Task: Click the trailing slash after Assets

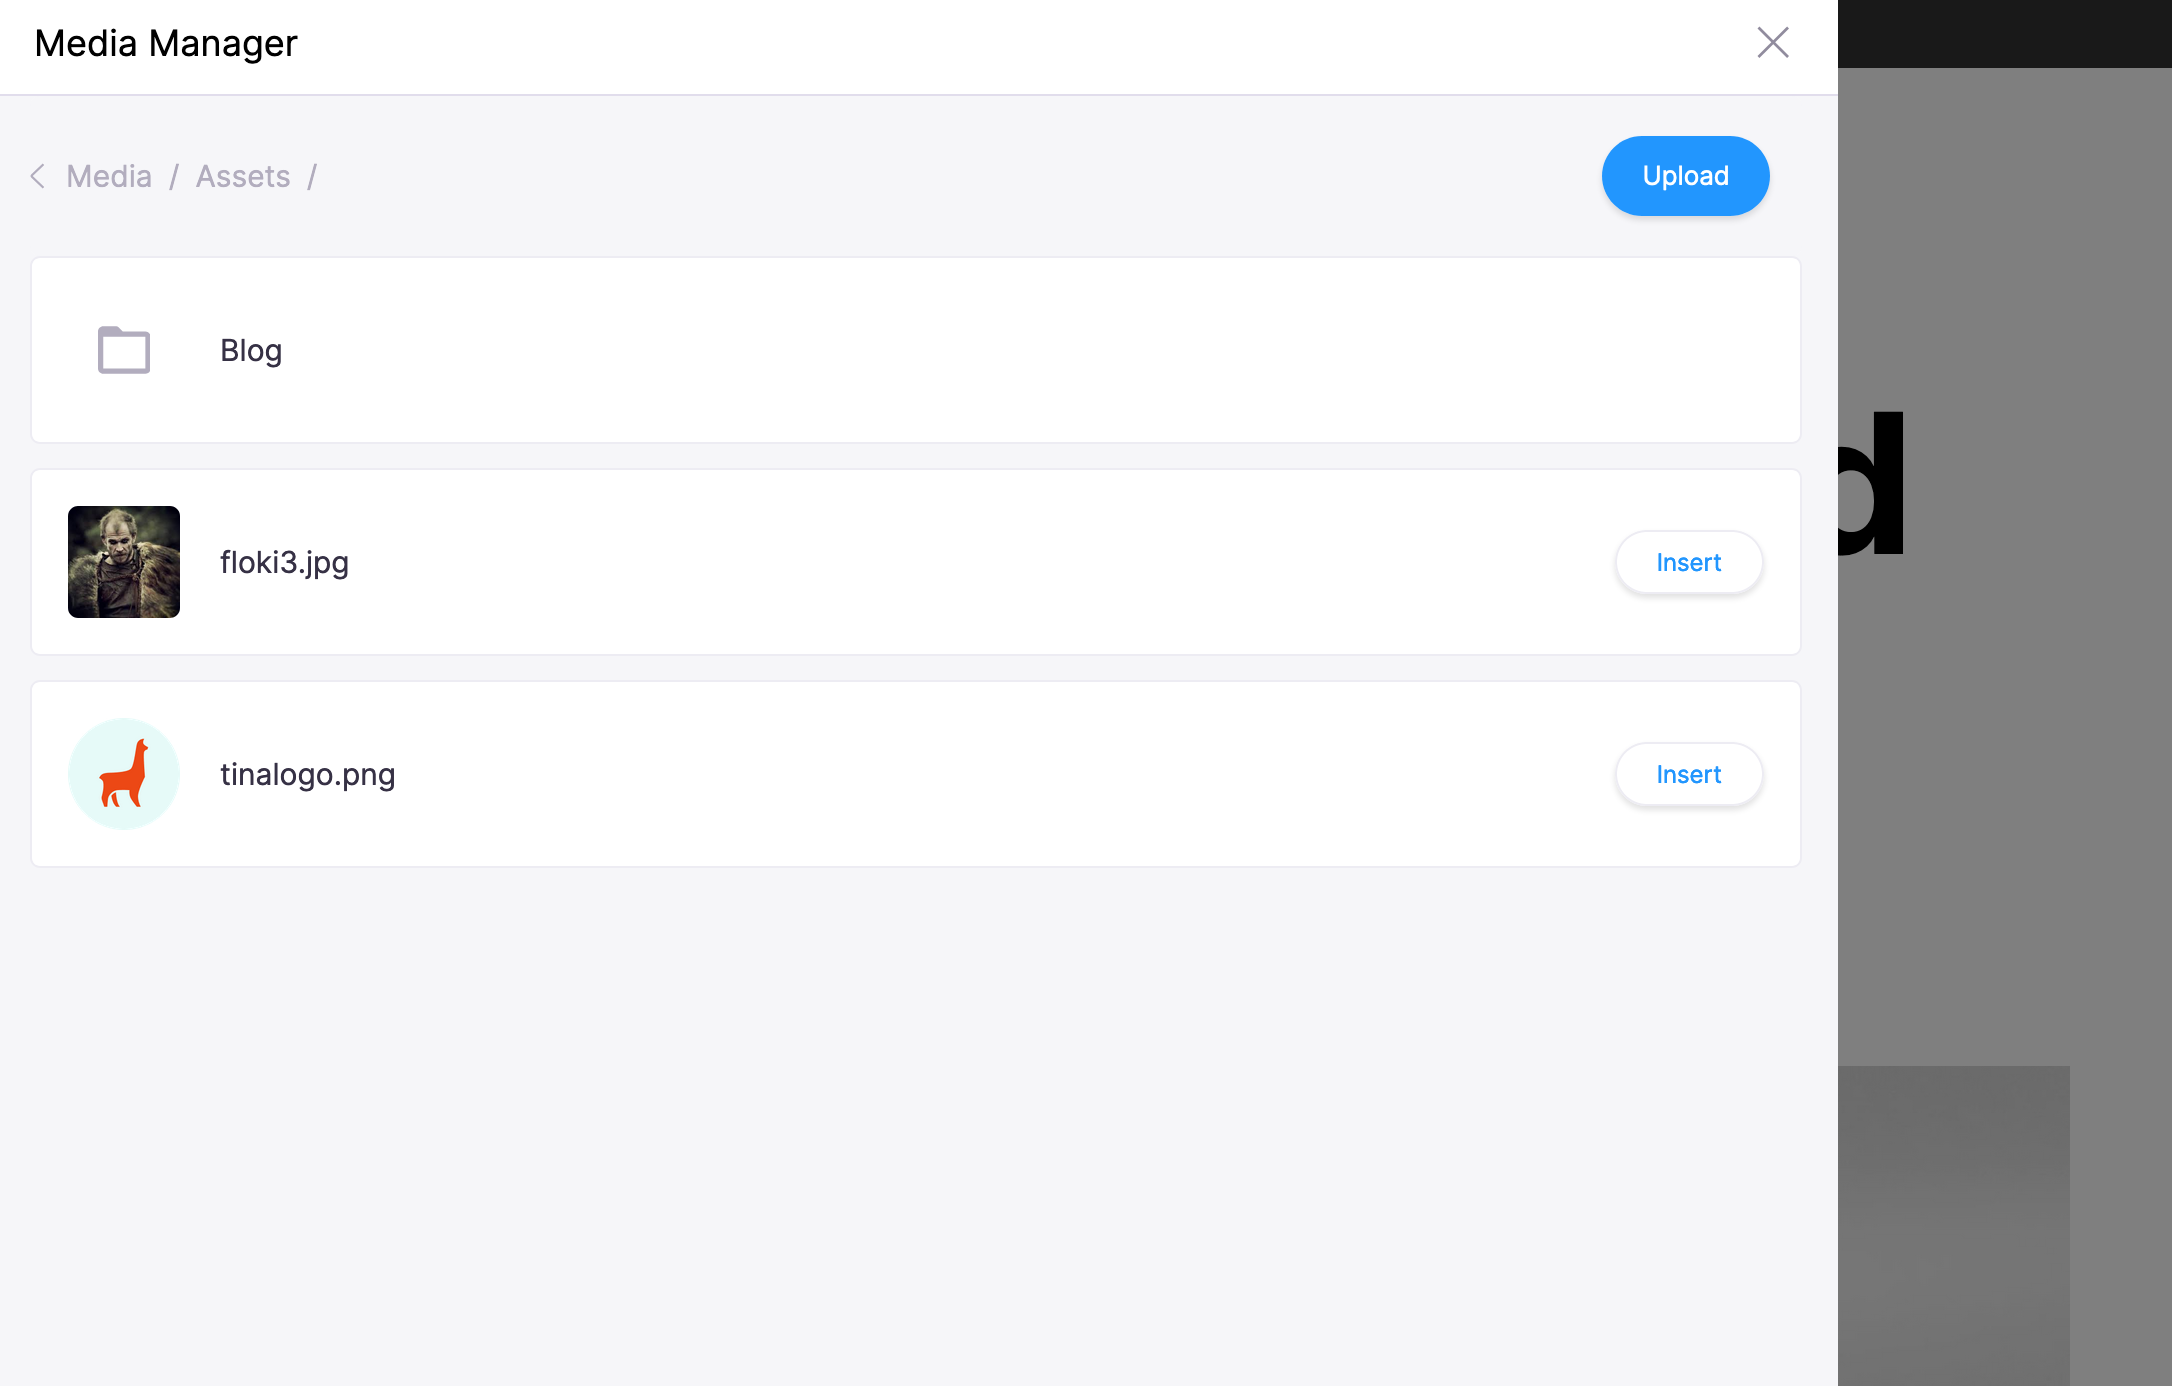Action: [x=312, y=176]
